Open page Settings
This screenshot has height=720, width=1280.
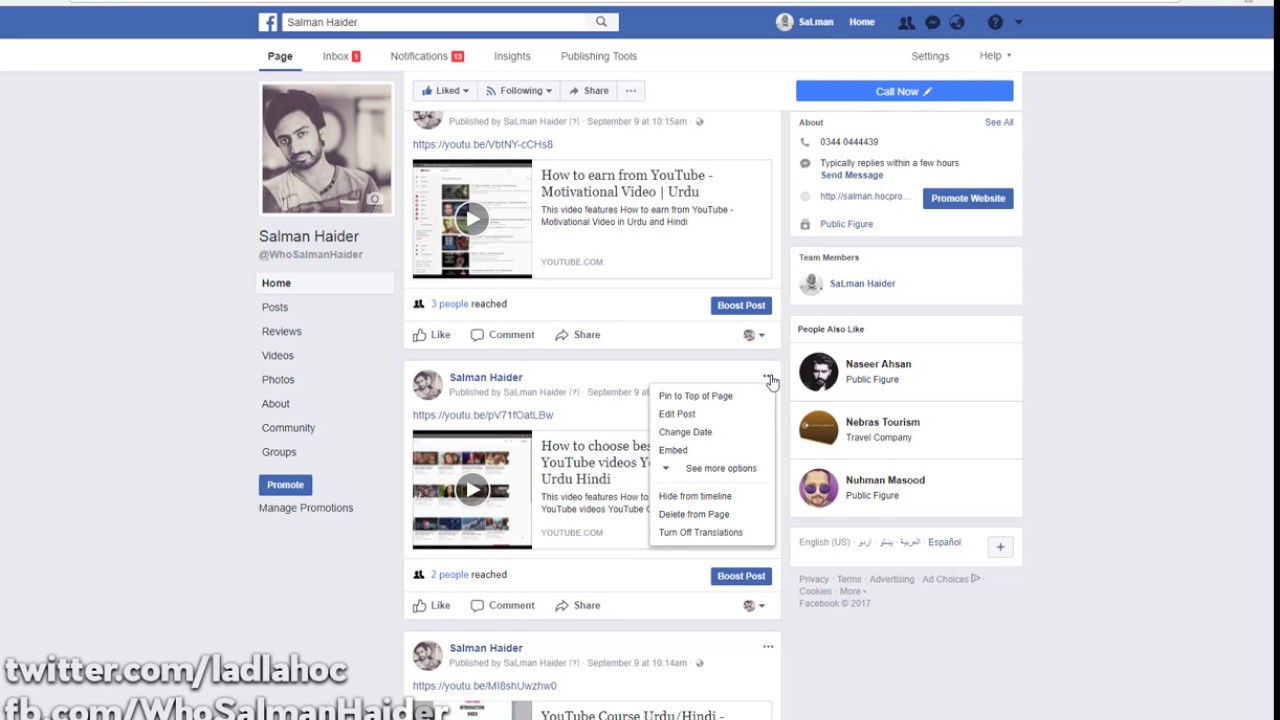(x=930, y=56)
